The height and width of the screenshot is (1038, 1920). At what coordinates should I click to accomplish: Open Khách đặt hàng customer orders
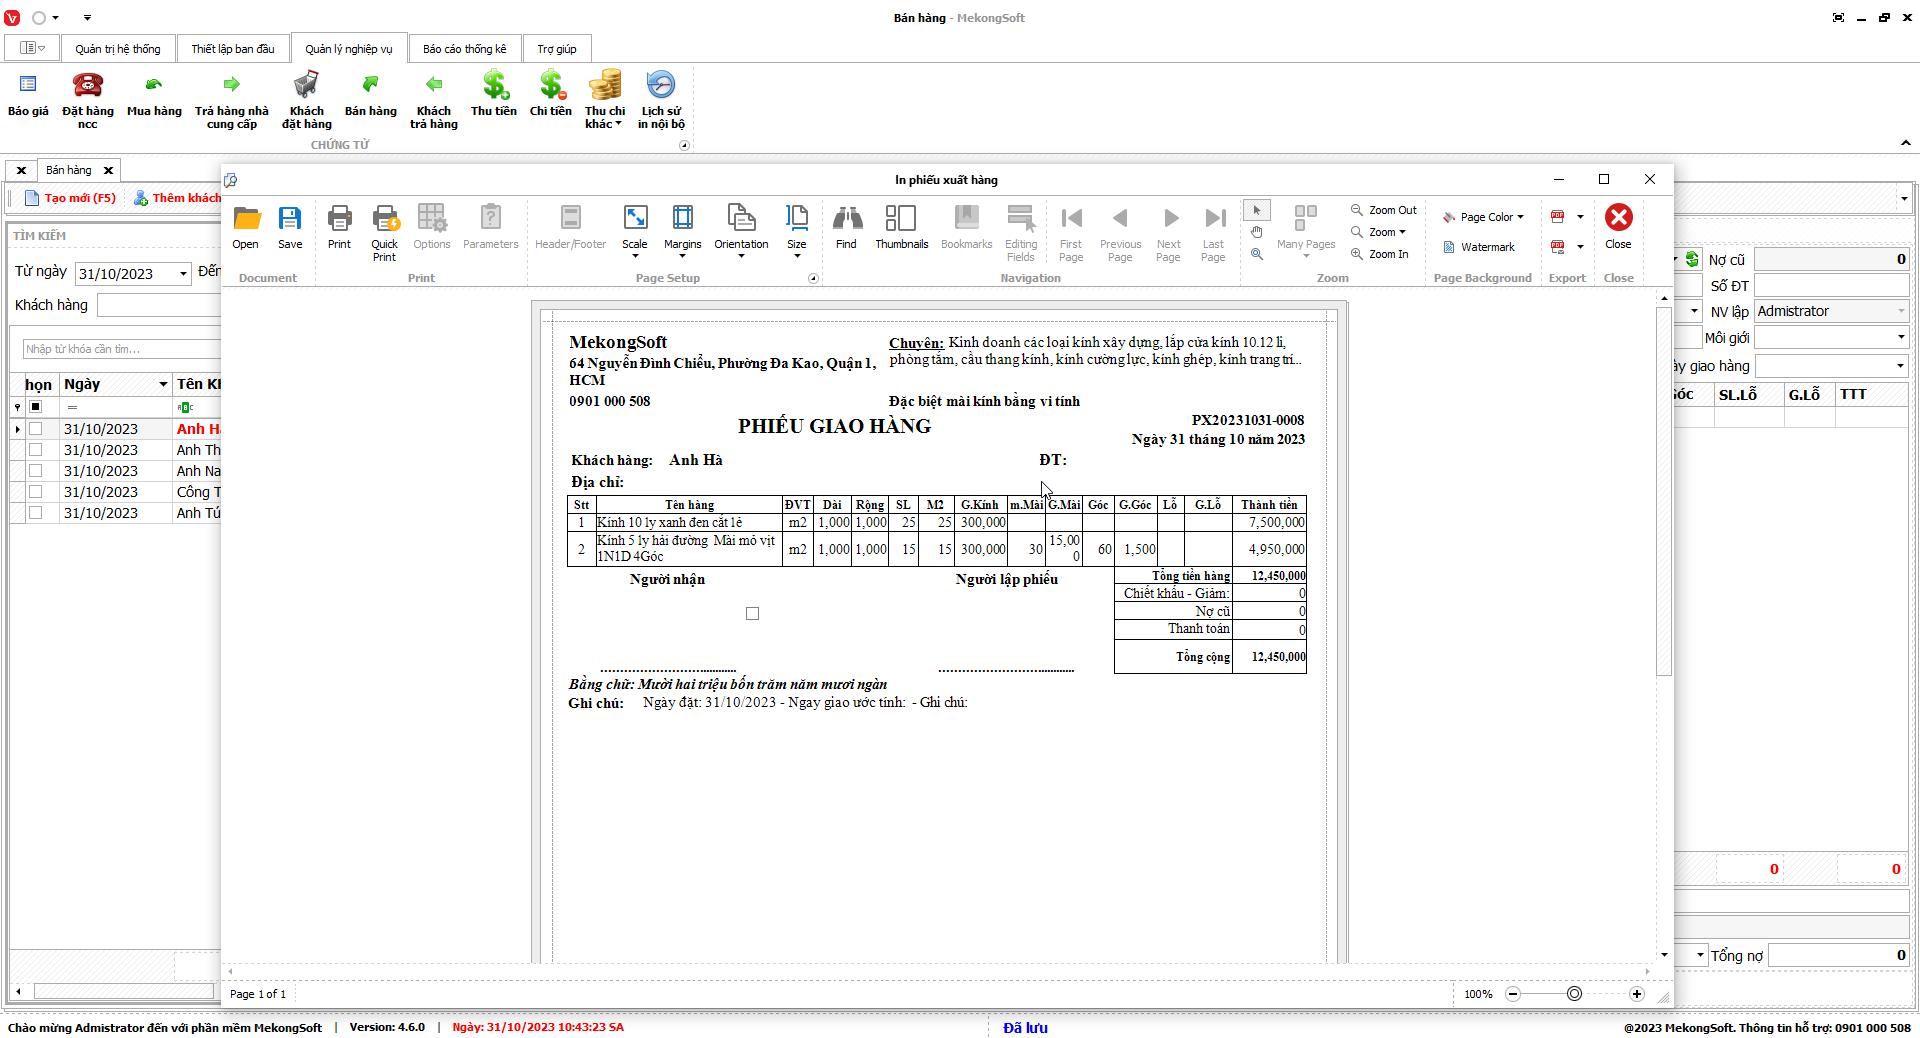pos(306,100)
